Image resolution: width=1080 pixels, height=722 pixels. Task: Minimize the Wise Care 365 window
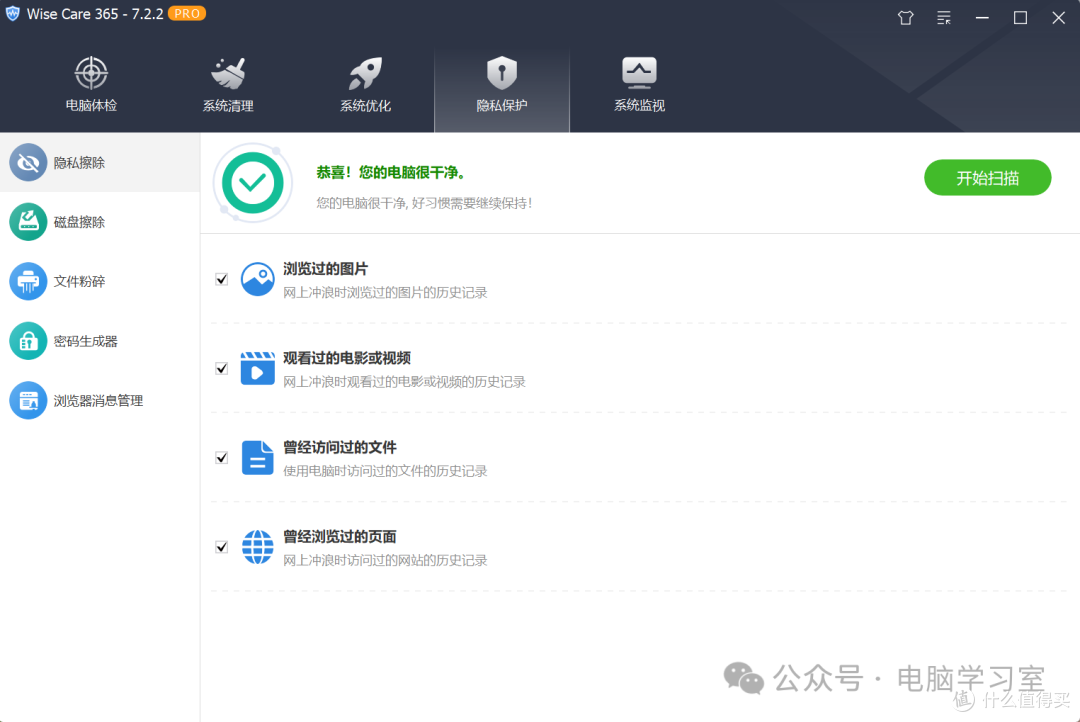pos(982,18)
